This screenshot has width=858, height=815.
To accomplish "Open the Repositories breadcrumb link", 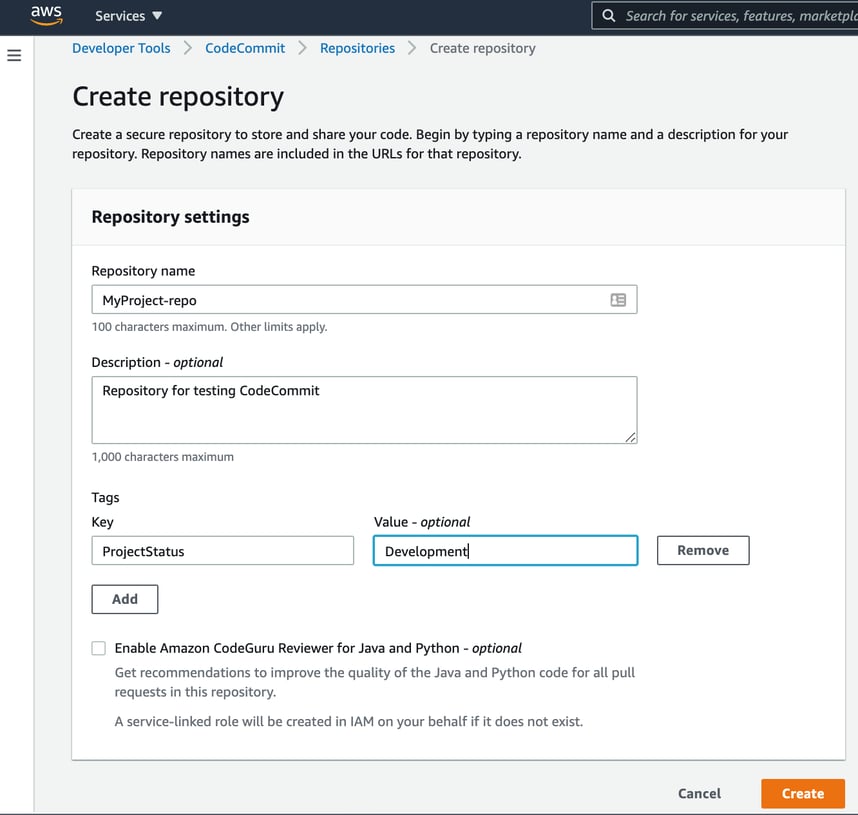I will [x=357, y=48].
